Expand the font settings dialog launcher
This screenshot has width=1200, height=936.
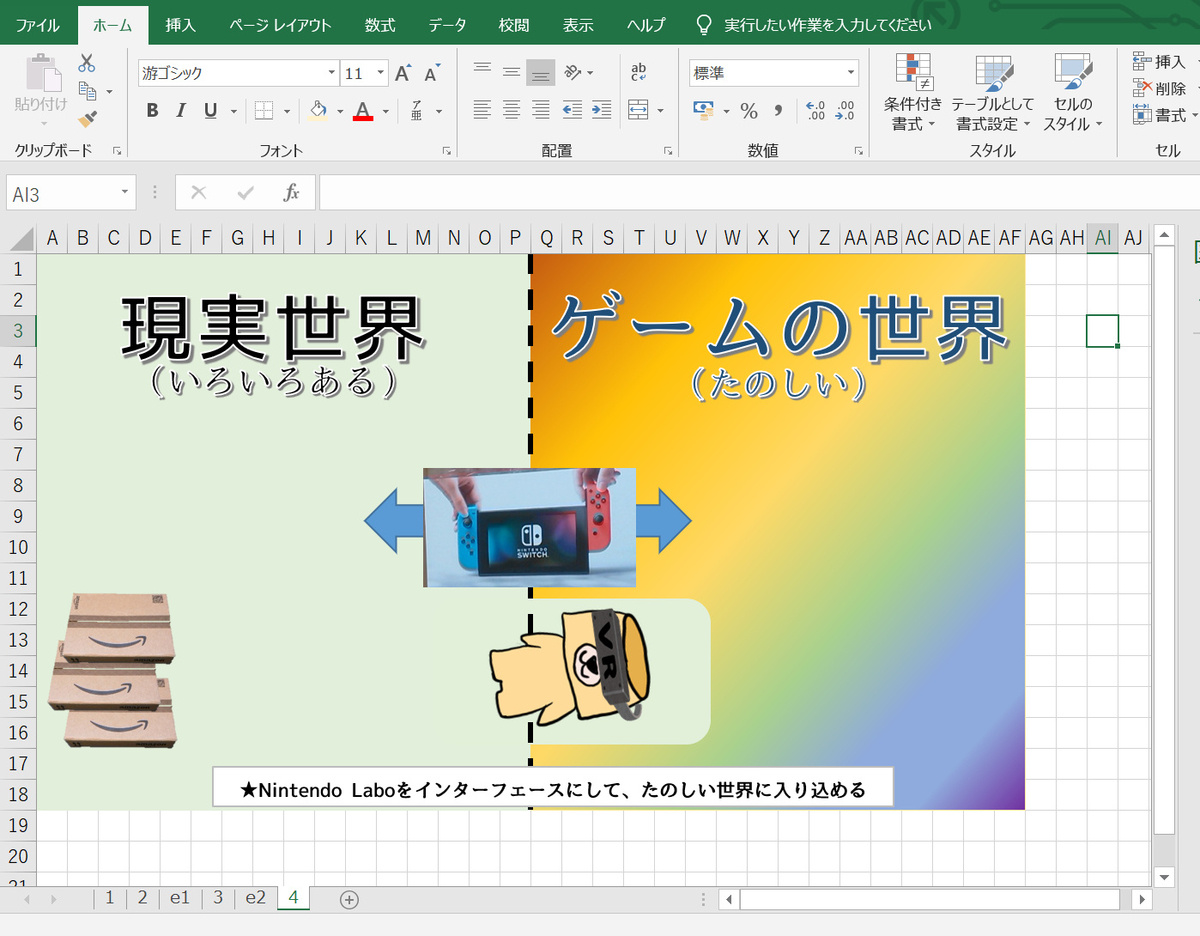[x=446, y=151]
